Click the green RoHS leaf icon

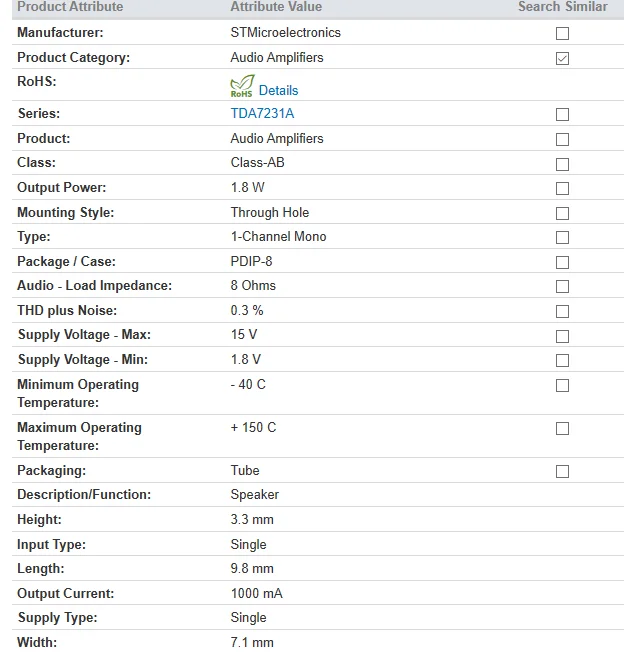tap(242, 86)
